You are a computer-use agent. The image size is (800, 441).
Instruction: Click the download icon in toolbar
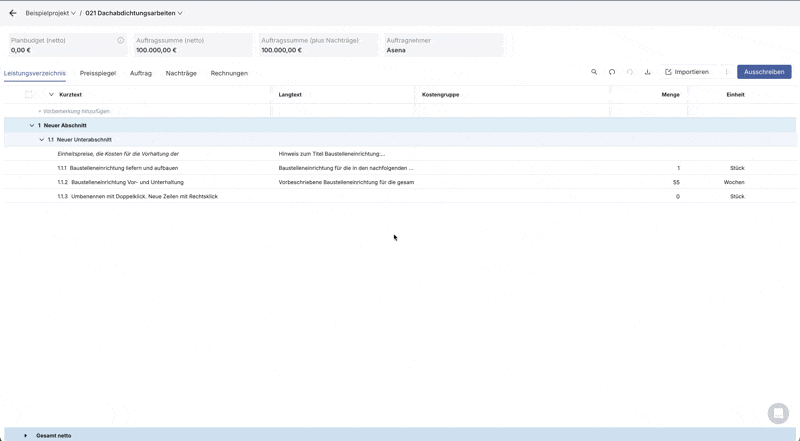648,72
